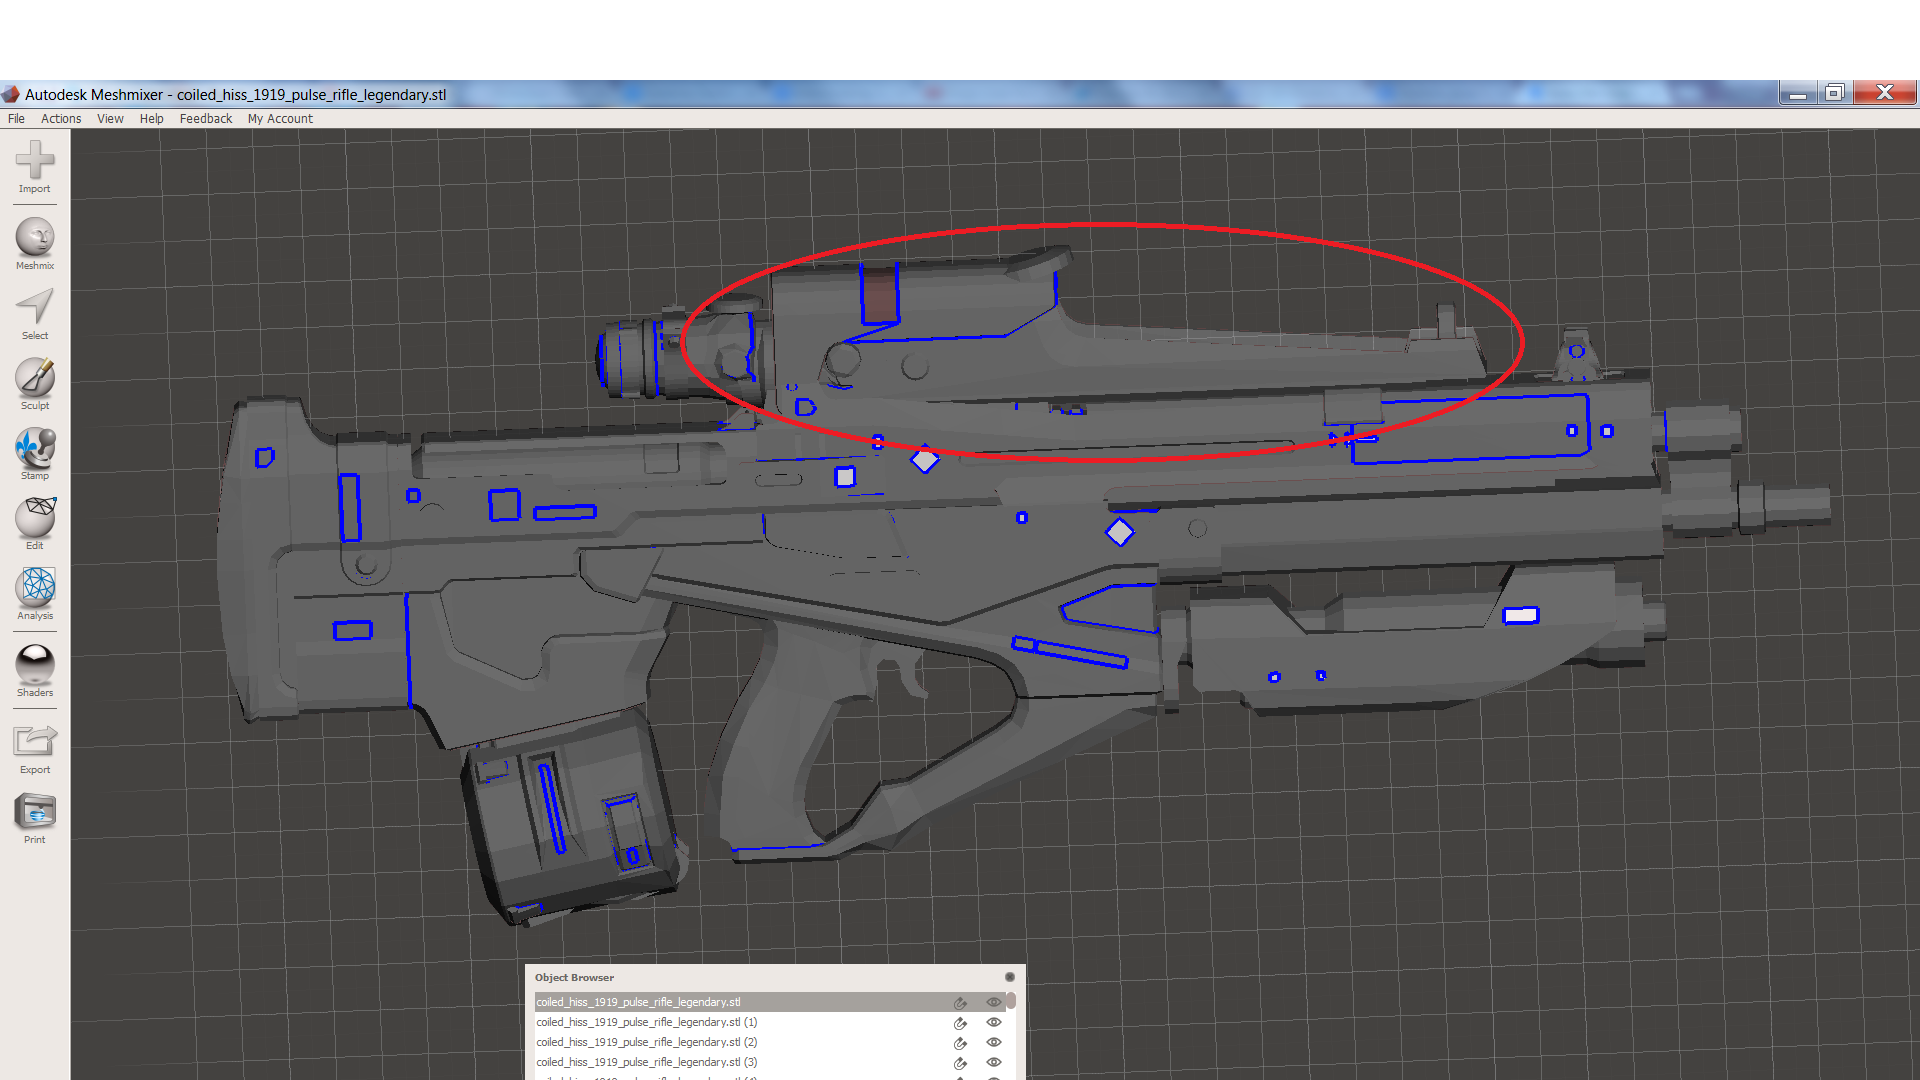Restore down the Meshmixer window
The width and height of the screenshot is (1920, 1080).
pyautogui.click(x=1834, y=93)
